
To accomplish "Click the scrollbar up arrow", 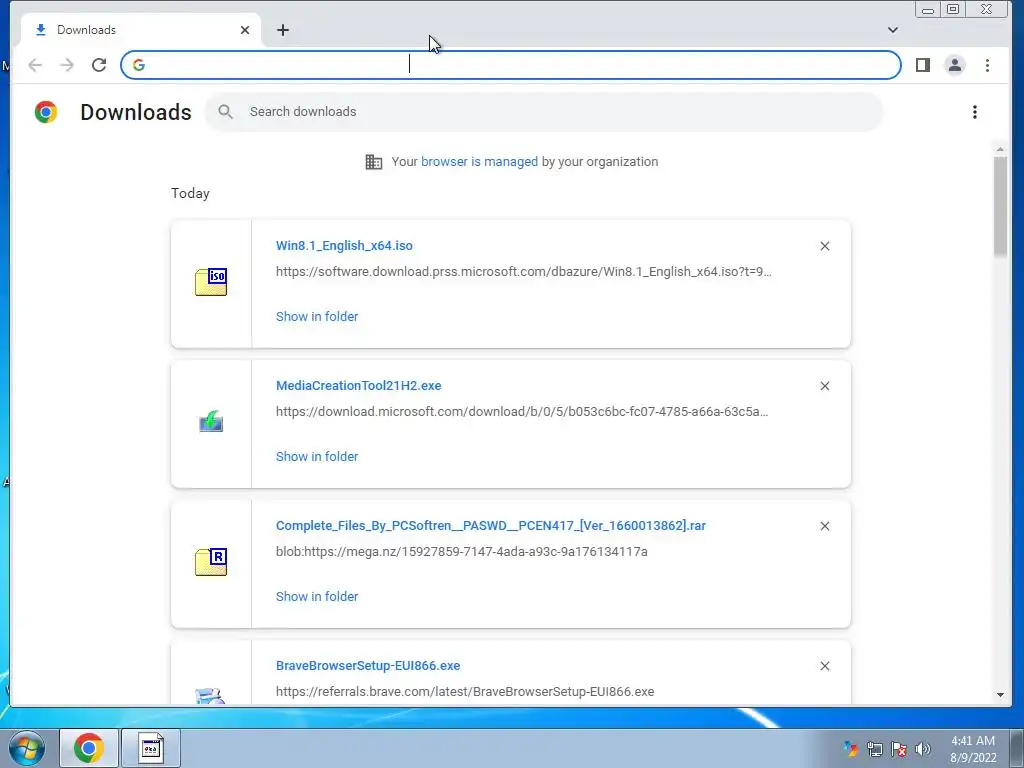I will (1000, 150).
